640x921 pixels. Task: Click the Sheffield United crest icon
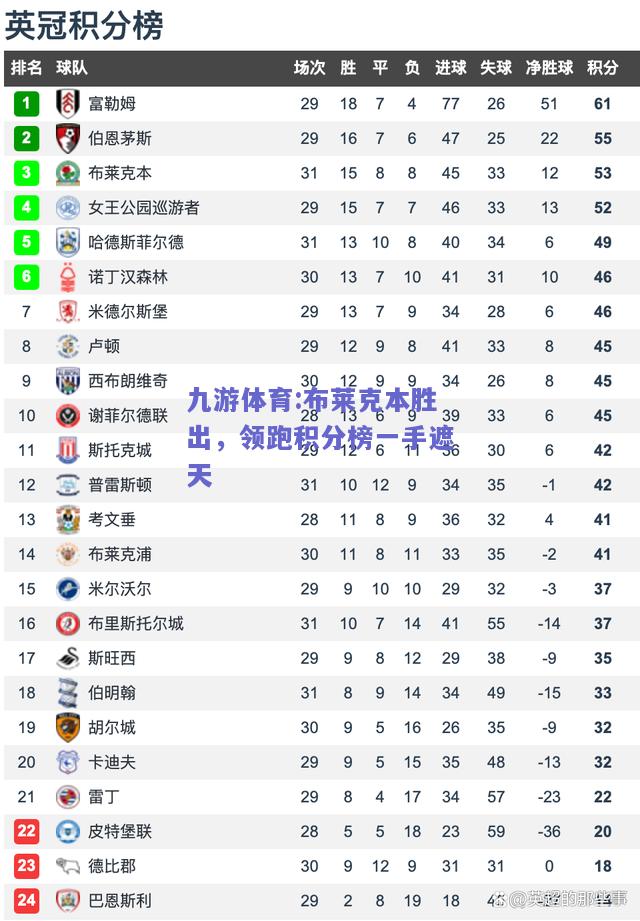(68, 415)
